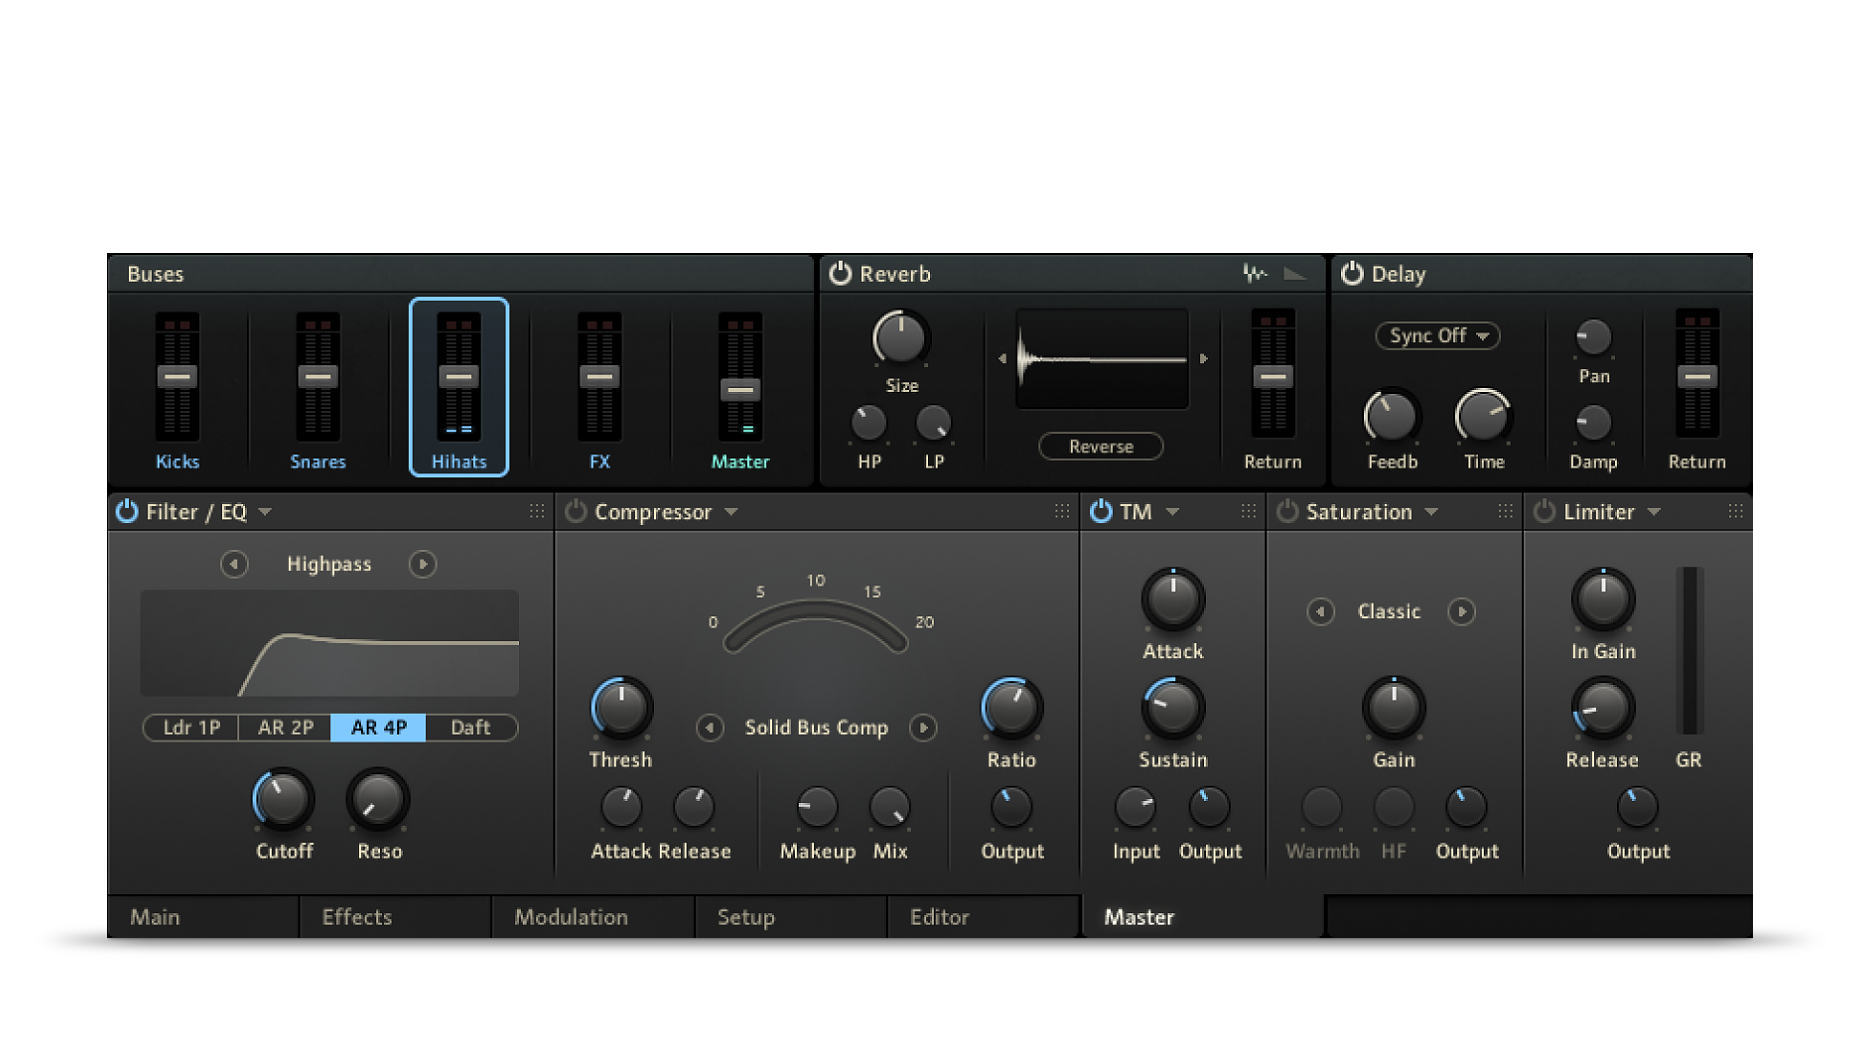Select the previous filter type arrow
The width and height of the screenshot is (1860, 1060).
click(x=234, y=564)
